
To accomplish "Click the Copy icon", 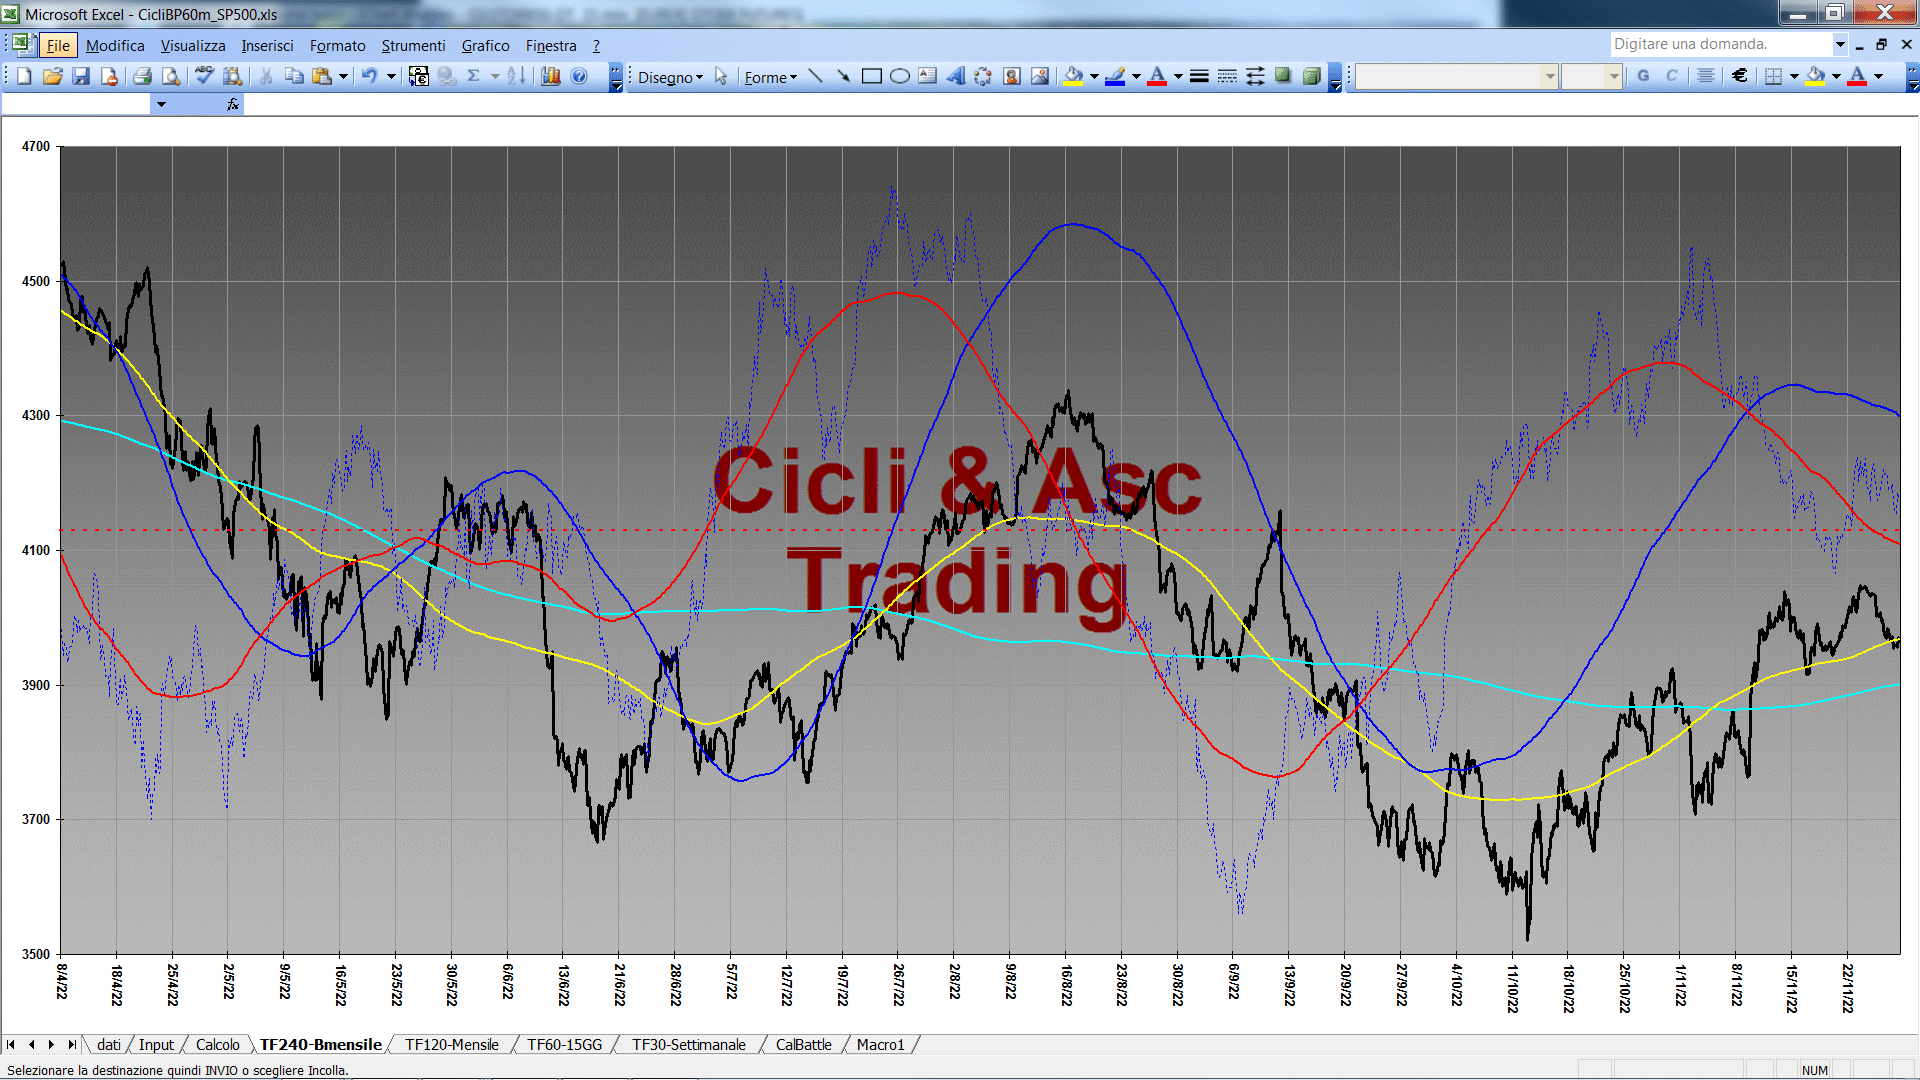I will click(x=294, y=76).
